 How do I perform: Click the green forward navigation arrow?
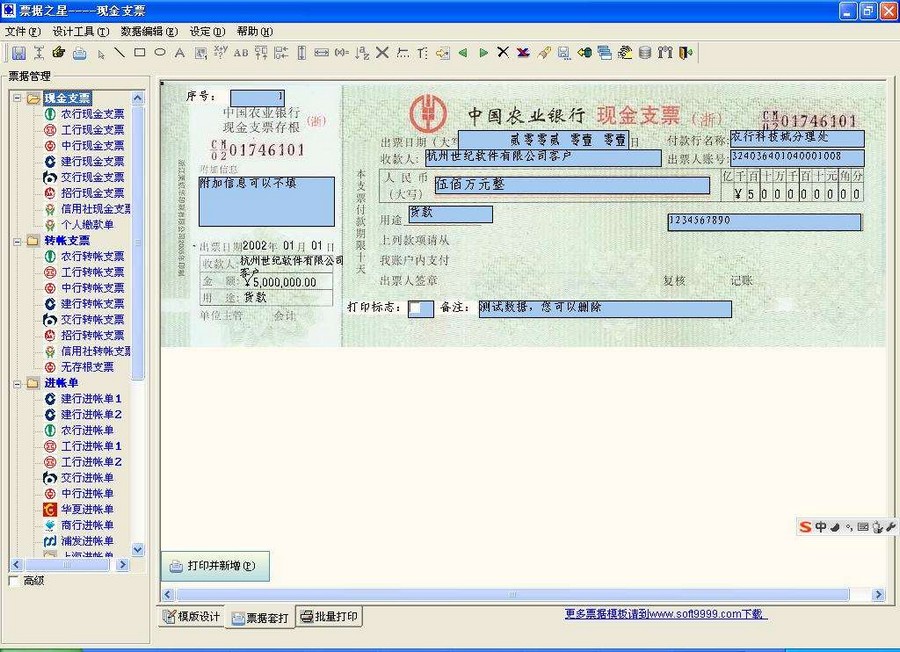[x=485, y=52]
